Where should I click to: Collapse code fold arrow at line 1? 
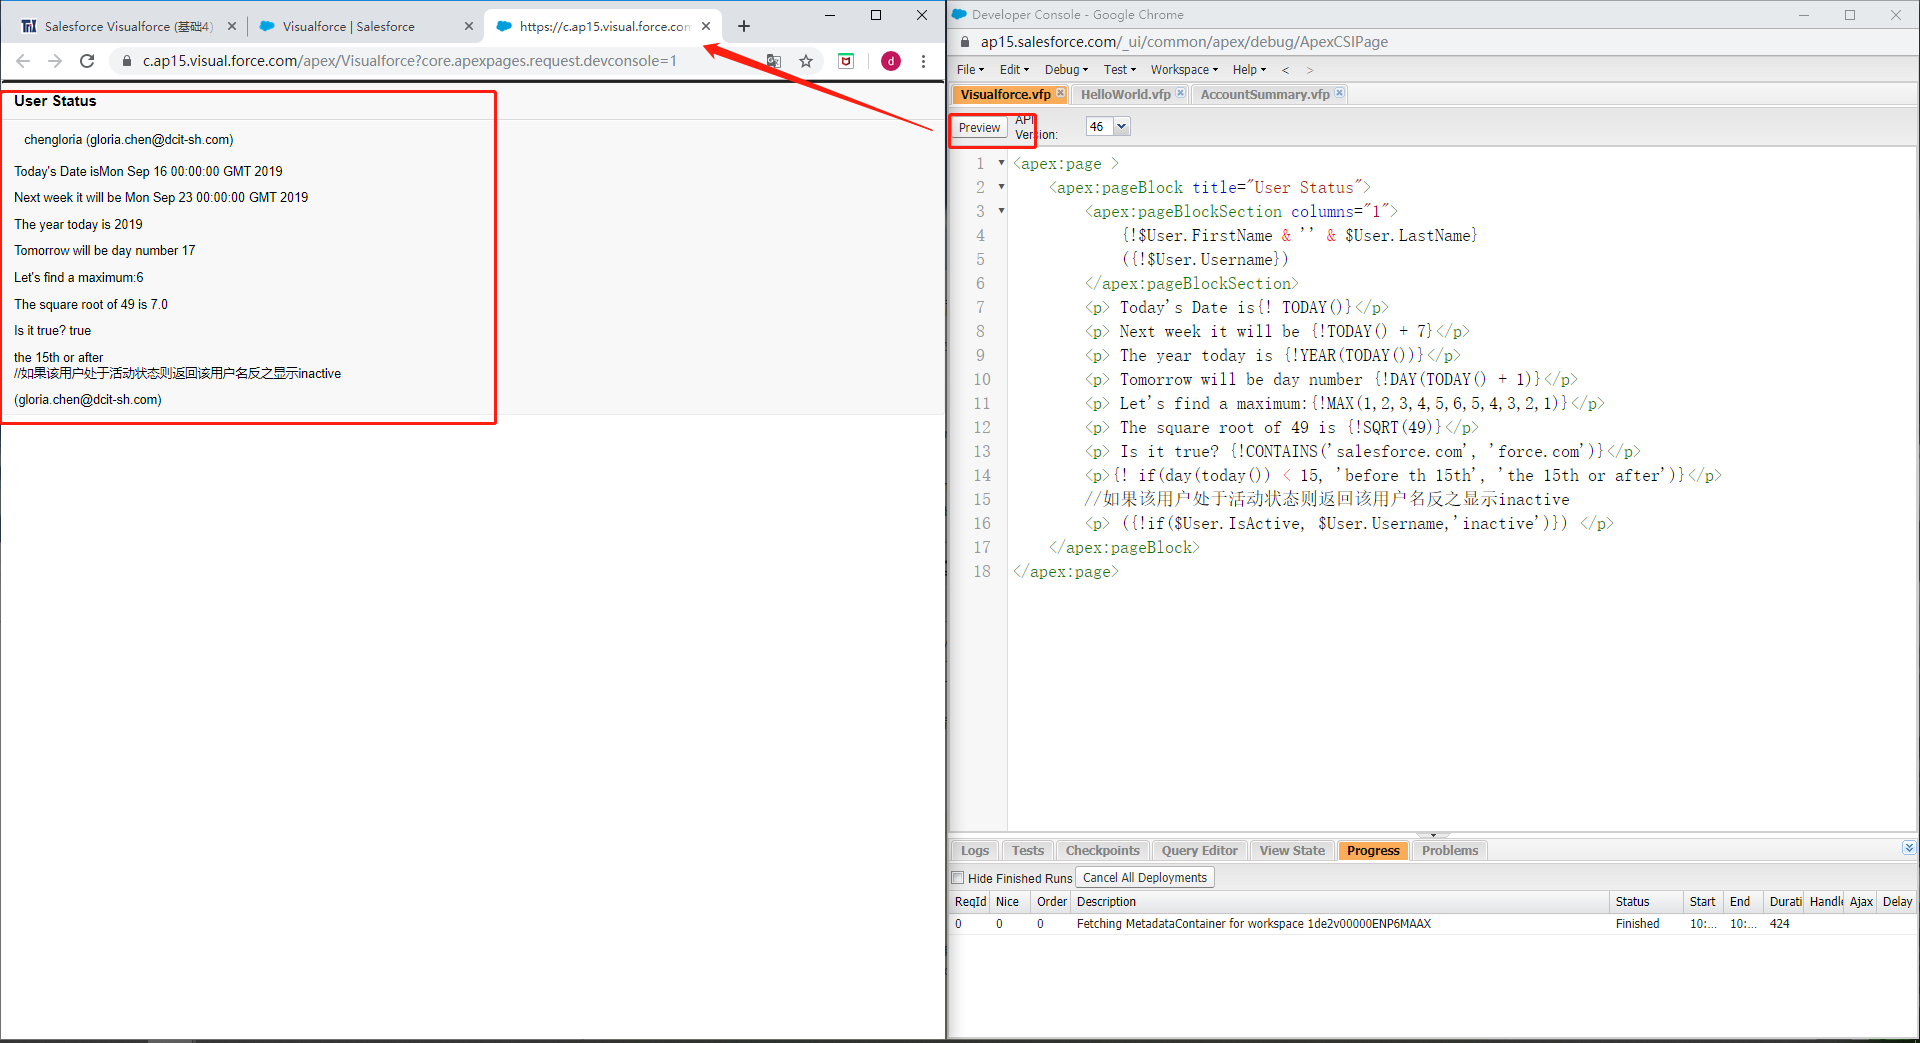point(1000,162)
